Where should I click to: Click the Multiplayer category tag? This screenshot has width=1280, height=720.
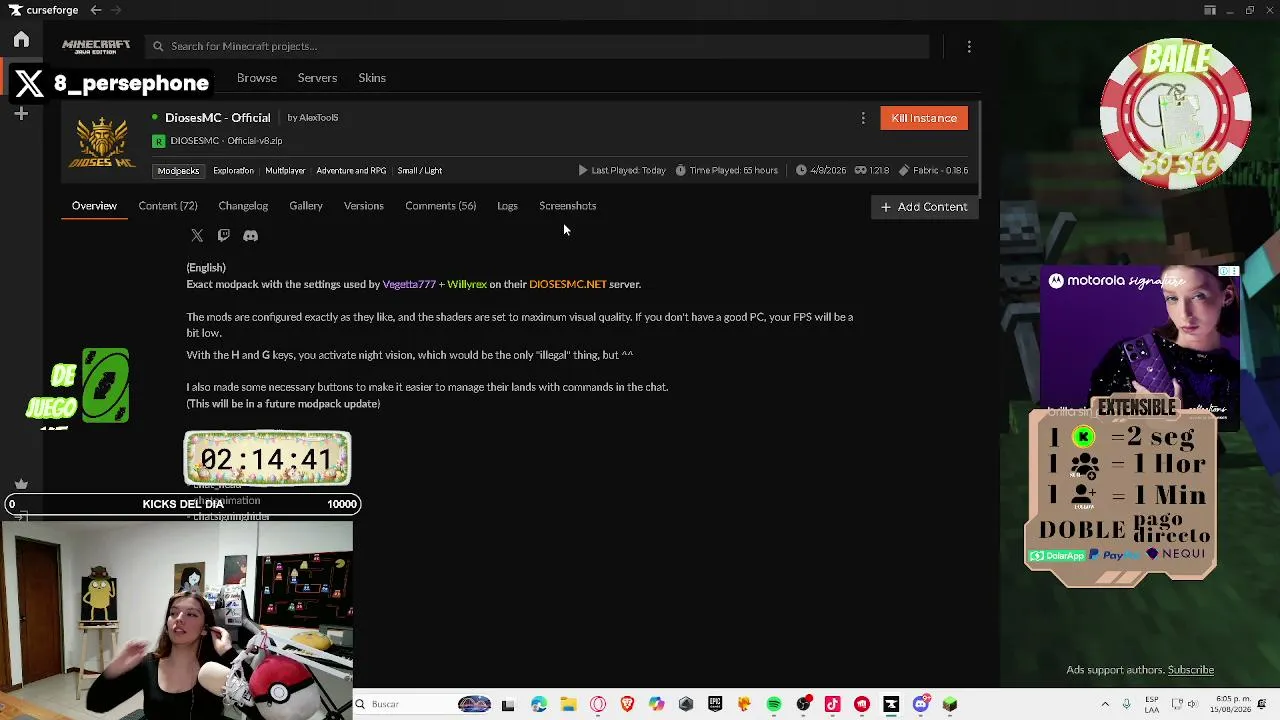285,171
